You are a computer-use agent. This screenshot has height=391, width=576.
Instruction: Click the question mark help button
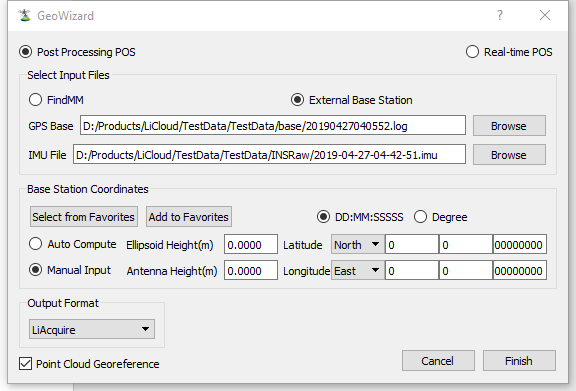point(500,15)
